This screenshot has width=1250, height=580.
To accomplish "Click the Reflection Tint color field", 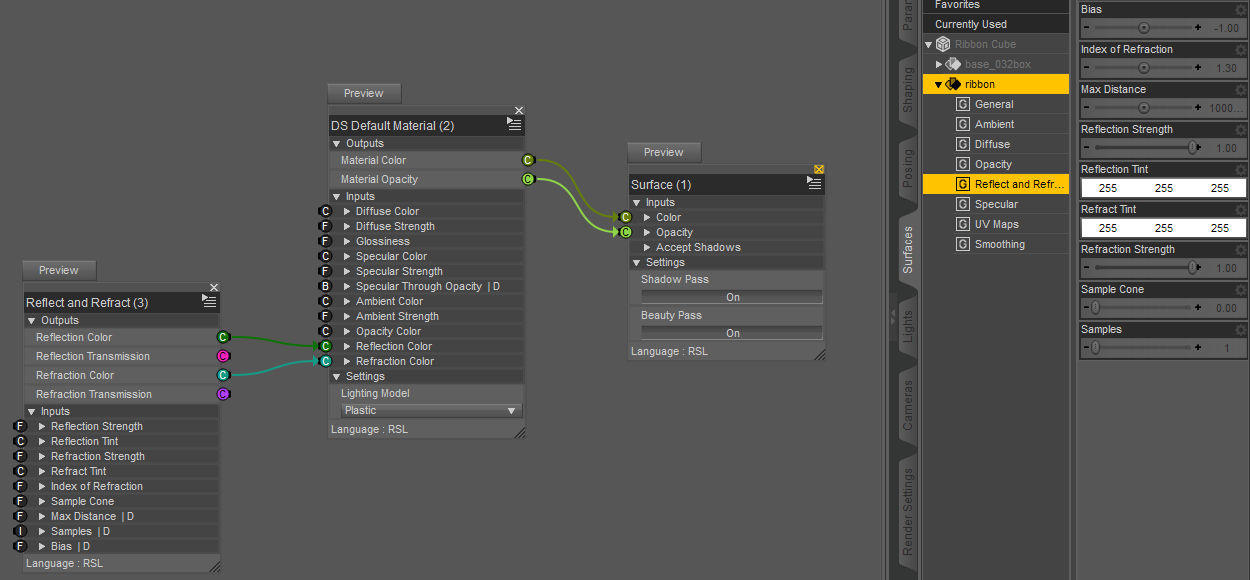I will (x=1164, y=188).
